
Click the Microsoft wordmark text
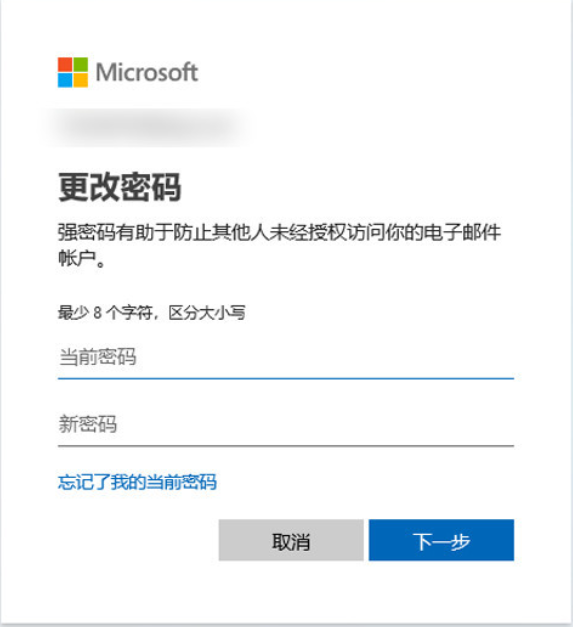click(x=147, y=72)
